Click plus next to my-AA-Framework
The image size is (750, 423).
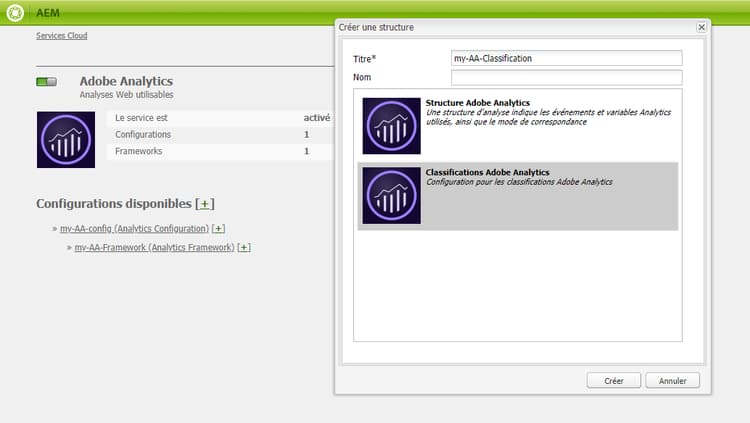244,247
